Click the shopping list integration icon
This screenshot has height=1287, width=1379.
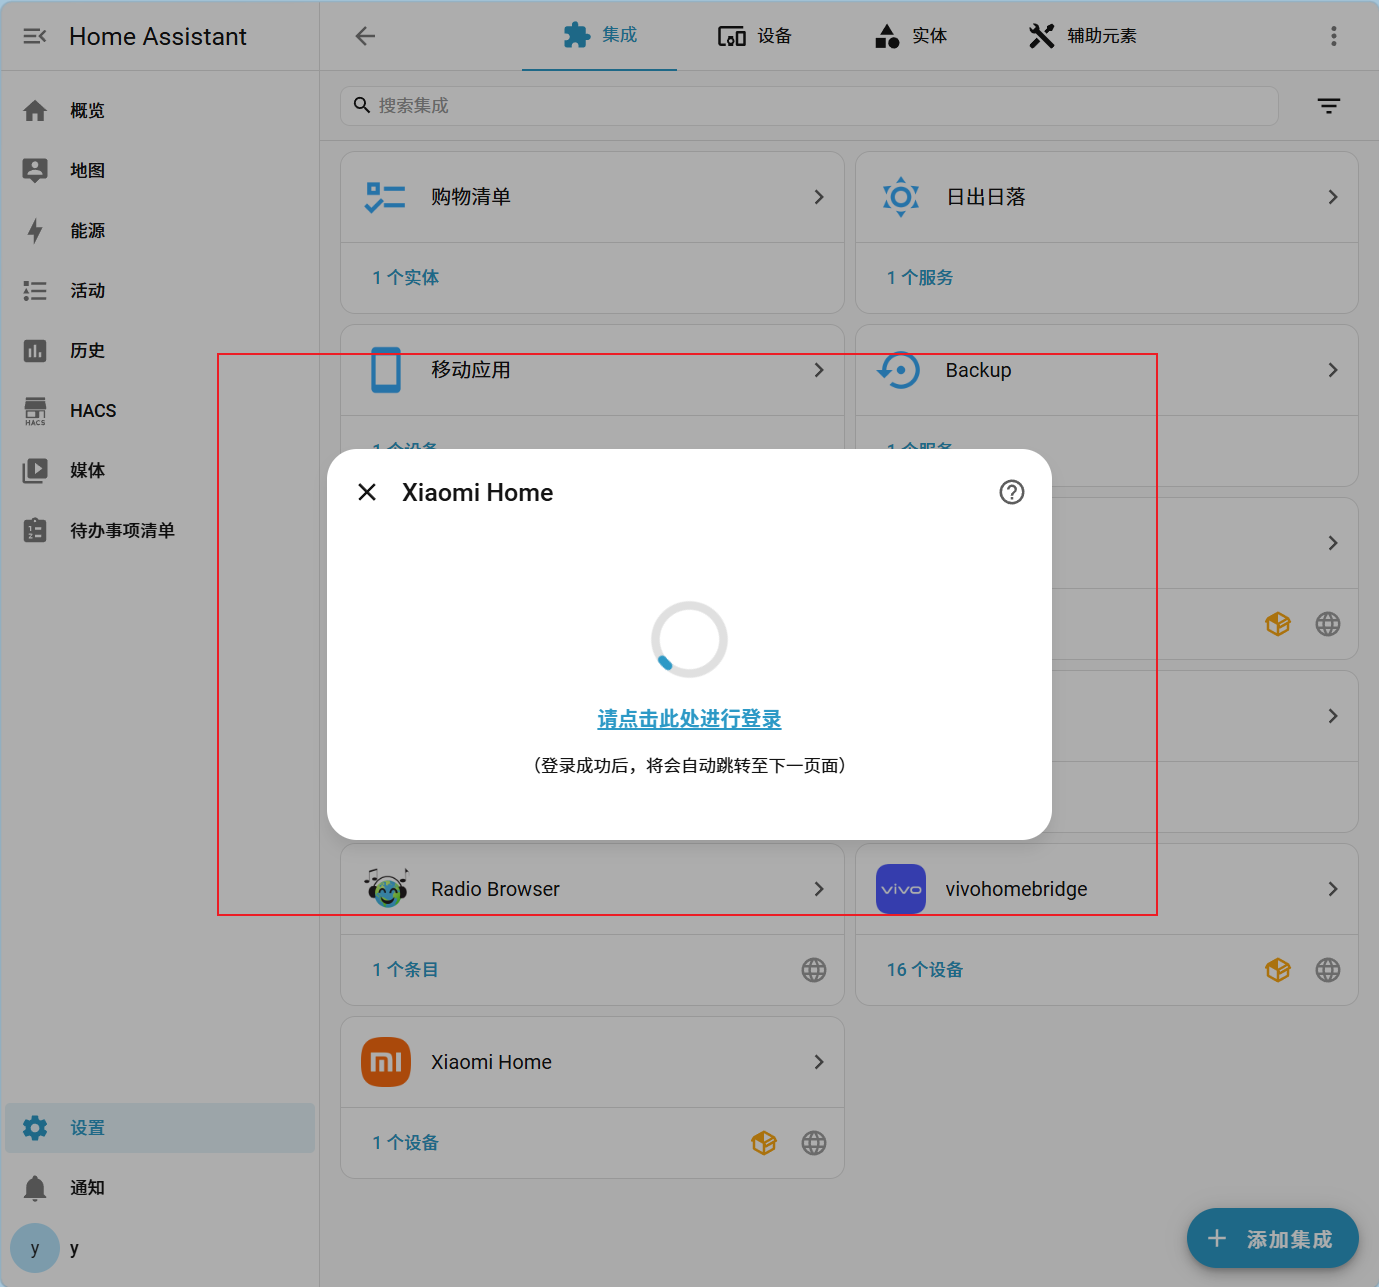point(385,197)
